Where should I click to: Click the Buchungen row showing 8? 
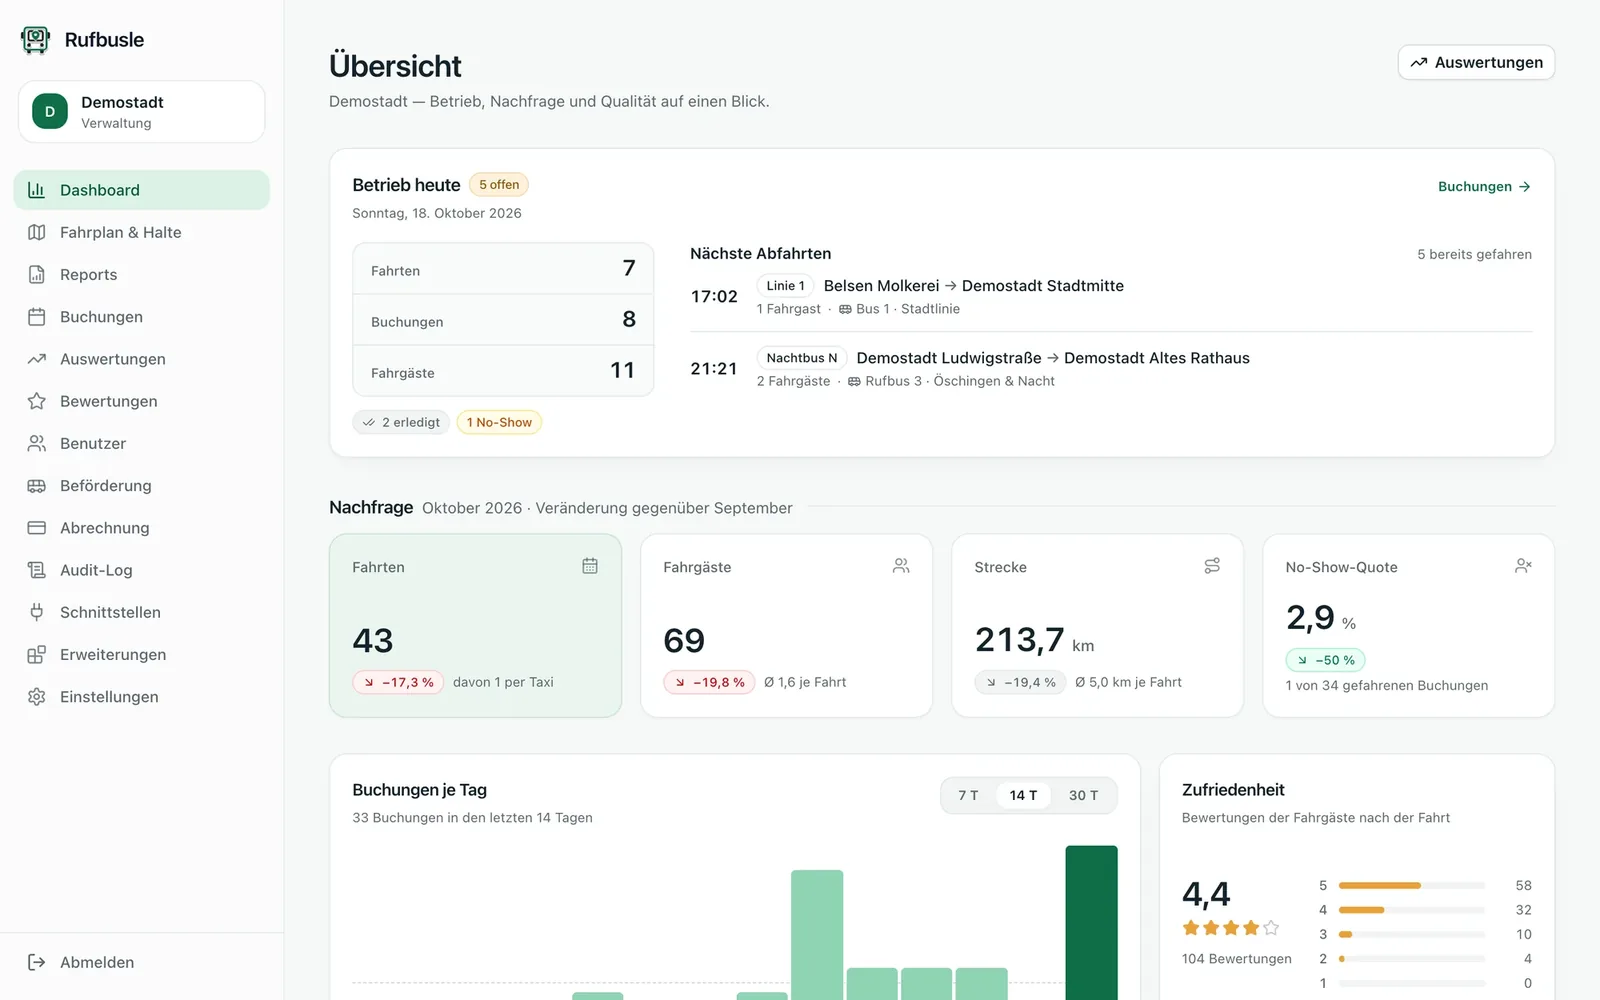click(503, 320)
